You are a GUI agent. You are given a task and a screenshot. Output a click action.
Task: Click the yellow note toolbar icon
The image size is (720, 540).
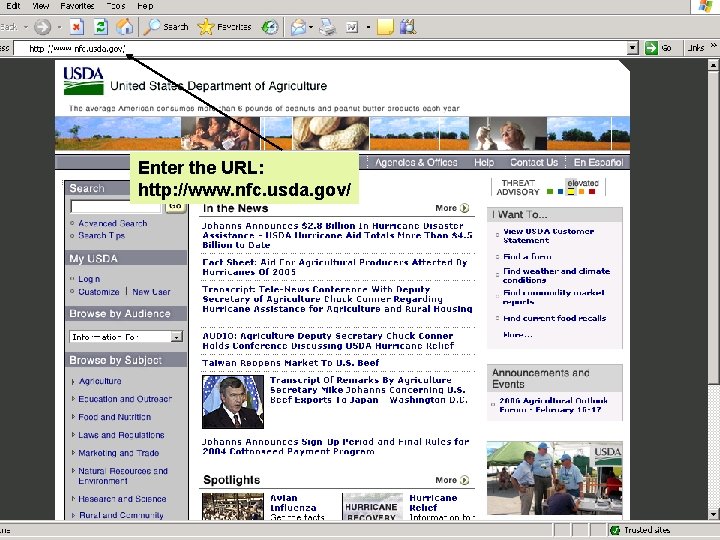pyautogui.click(x=385, y=27)
